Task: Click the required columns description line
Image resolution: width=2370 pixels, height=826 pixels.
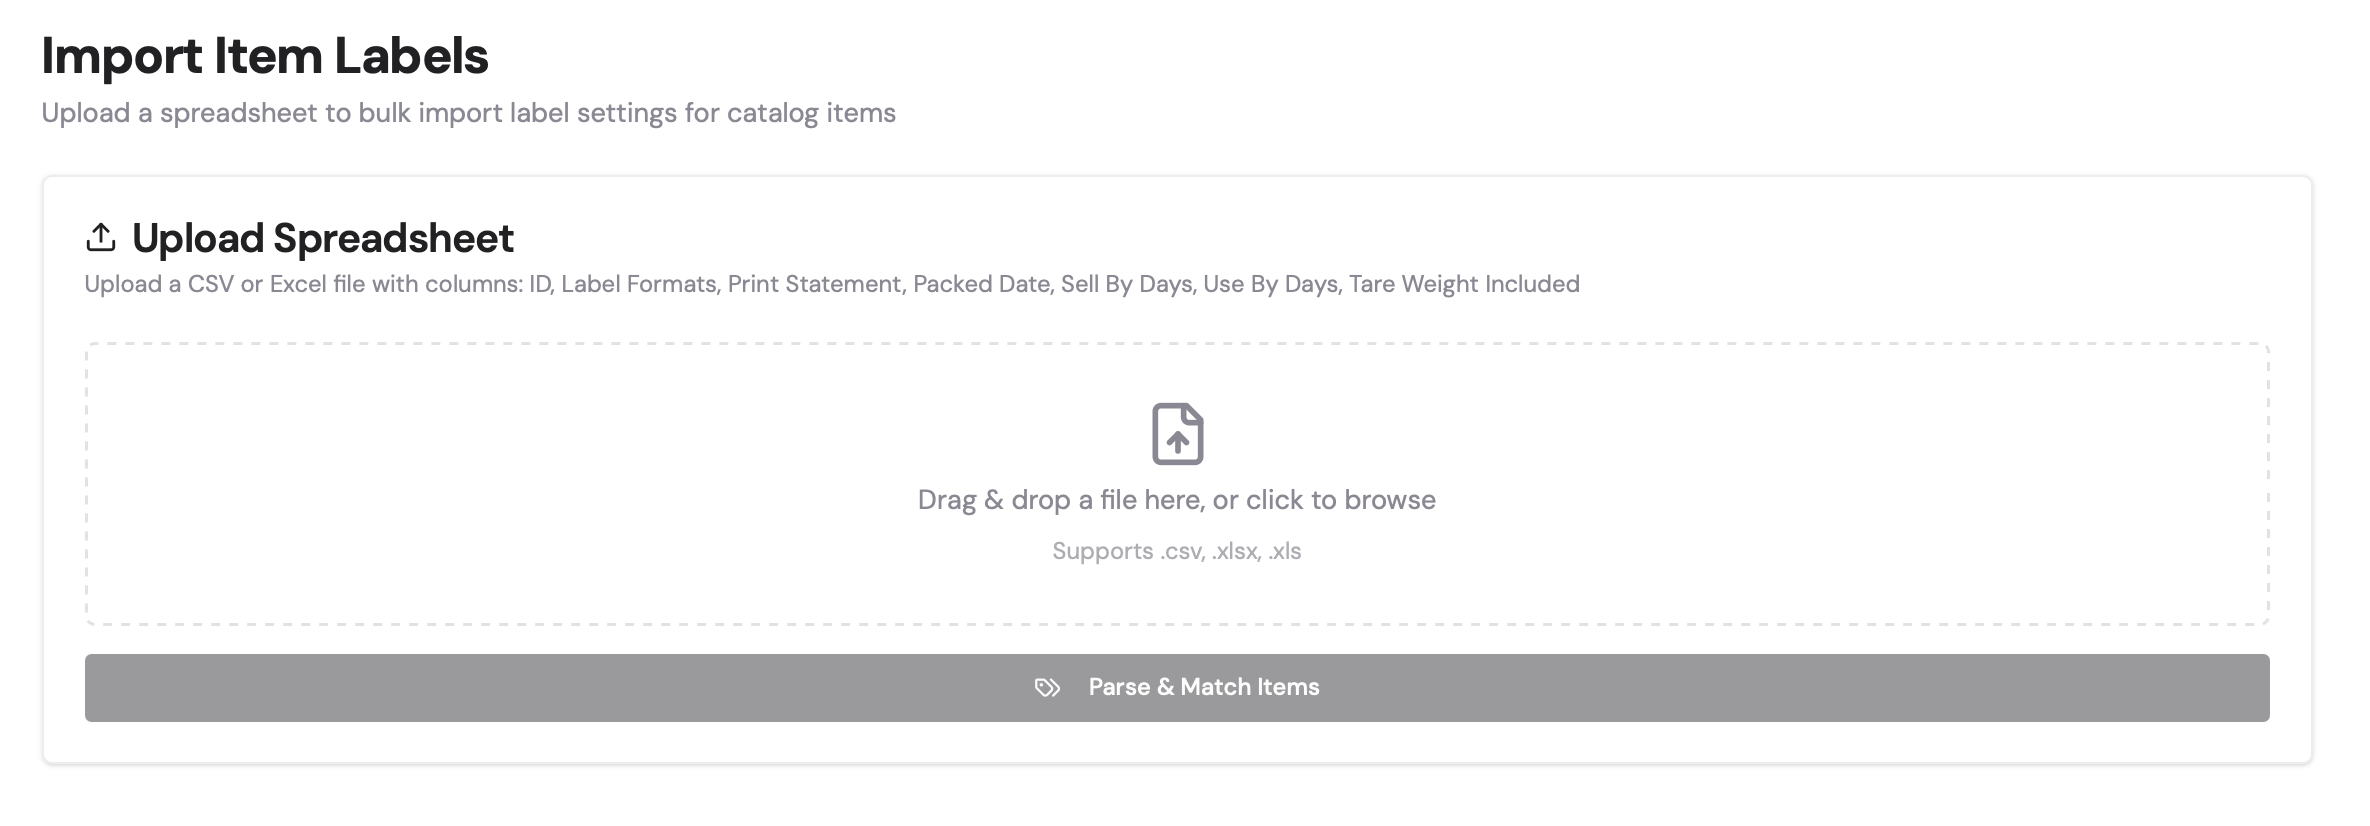Action: point(832,284)
